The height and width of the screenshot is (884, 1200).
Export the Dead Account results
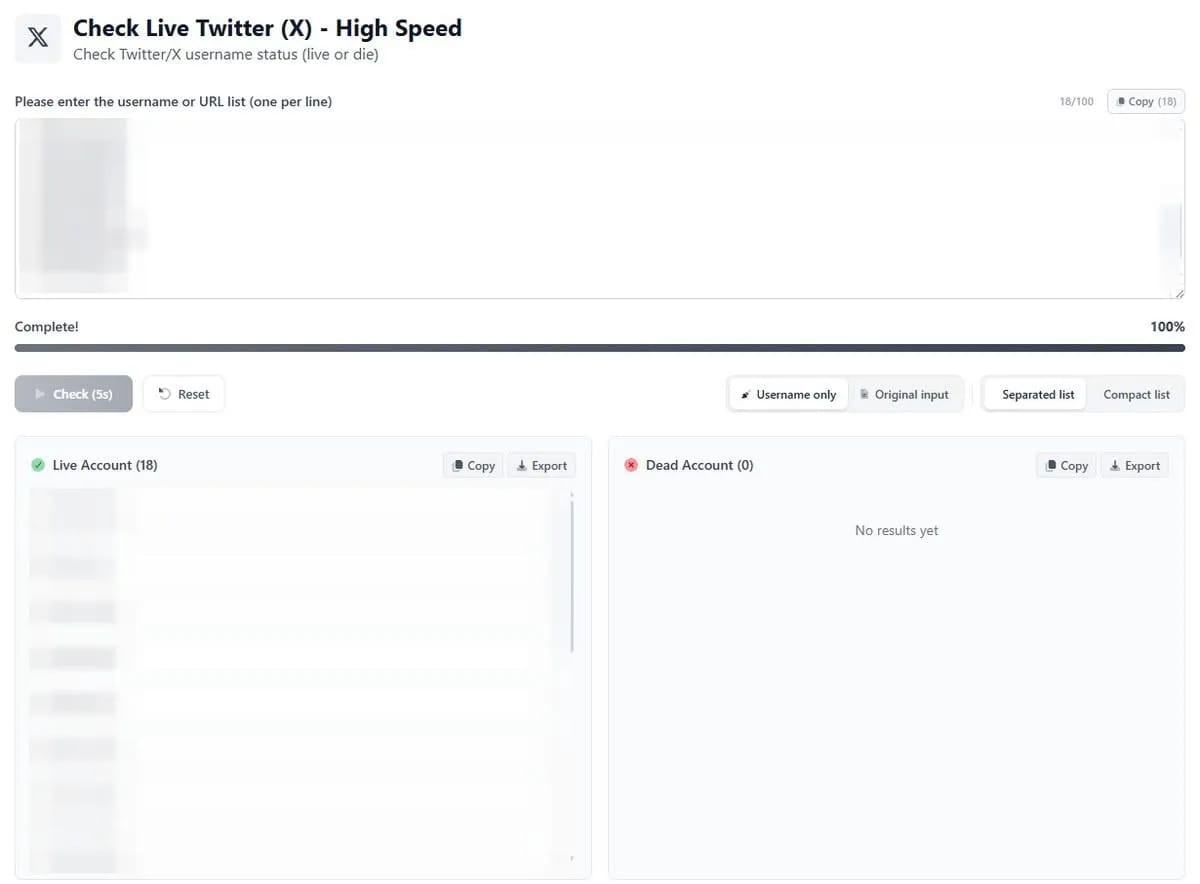pyautogui.click(x=1135, y=465)
